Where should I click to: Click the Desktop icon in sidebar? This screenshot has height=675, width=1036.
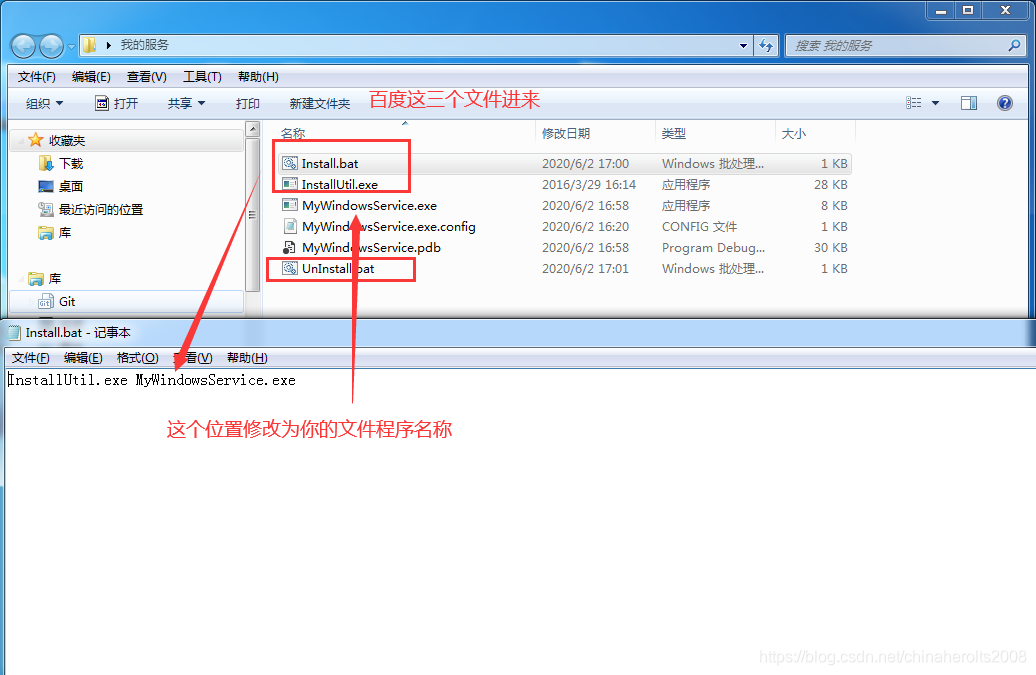pos(46,186)
